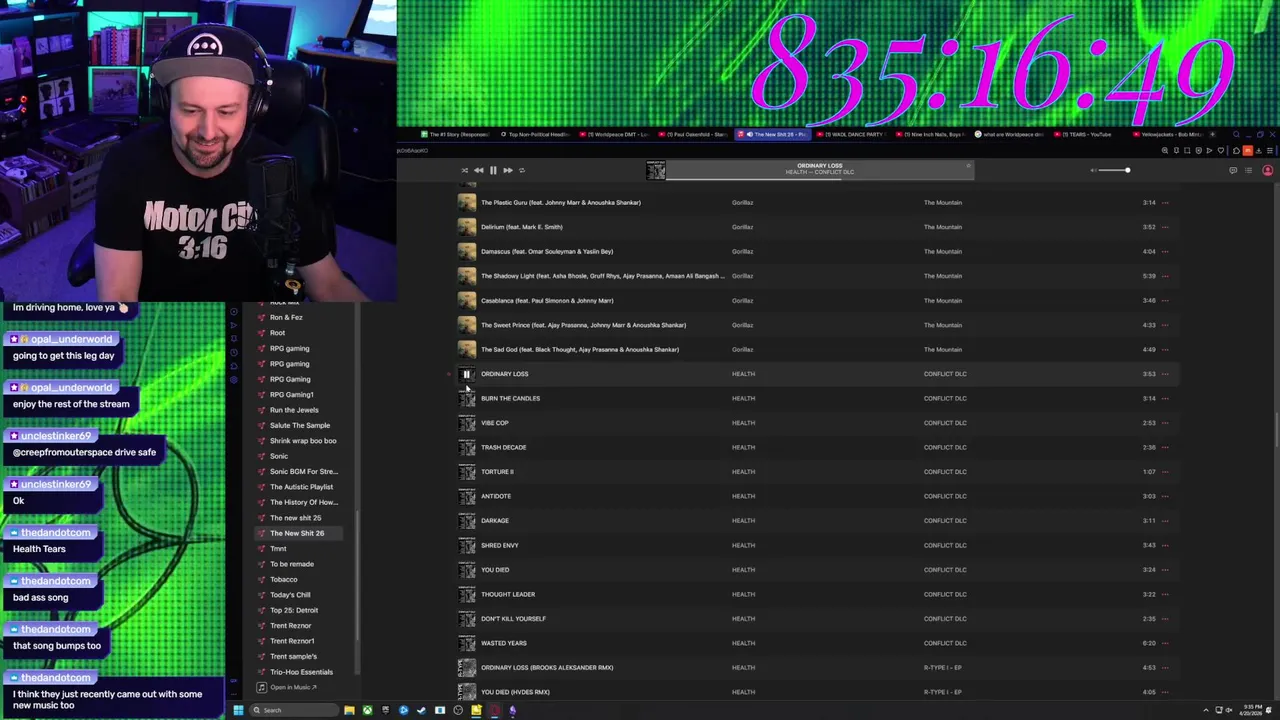Select the track TRASH DECADE
This screenshot has height=720, width=1280.
pos(503,447)
